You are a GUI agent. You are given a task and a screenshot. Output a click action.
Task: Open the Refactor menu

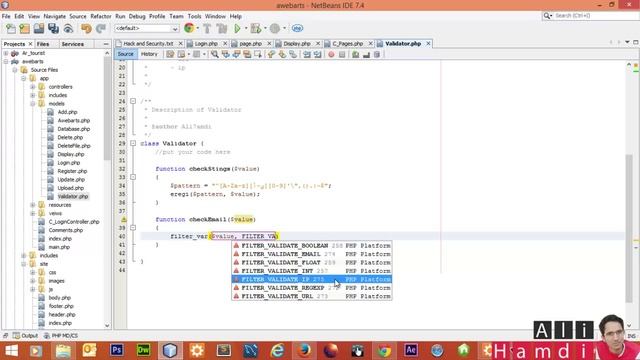click(x=101, y=16)
